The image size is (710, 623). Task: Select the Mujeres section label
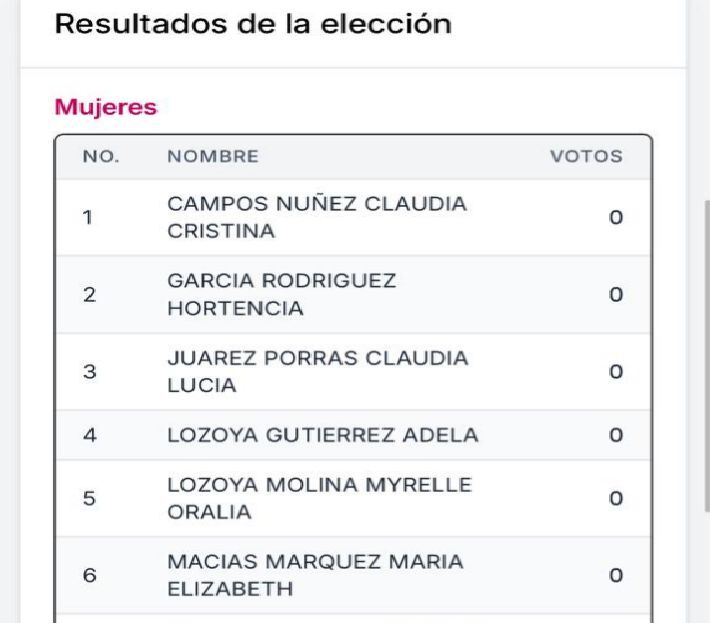[106, 108]
